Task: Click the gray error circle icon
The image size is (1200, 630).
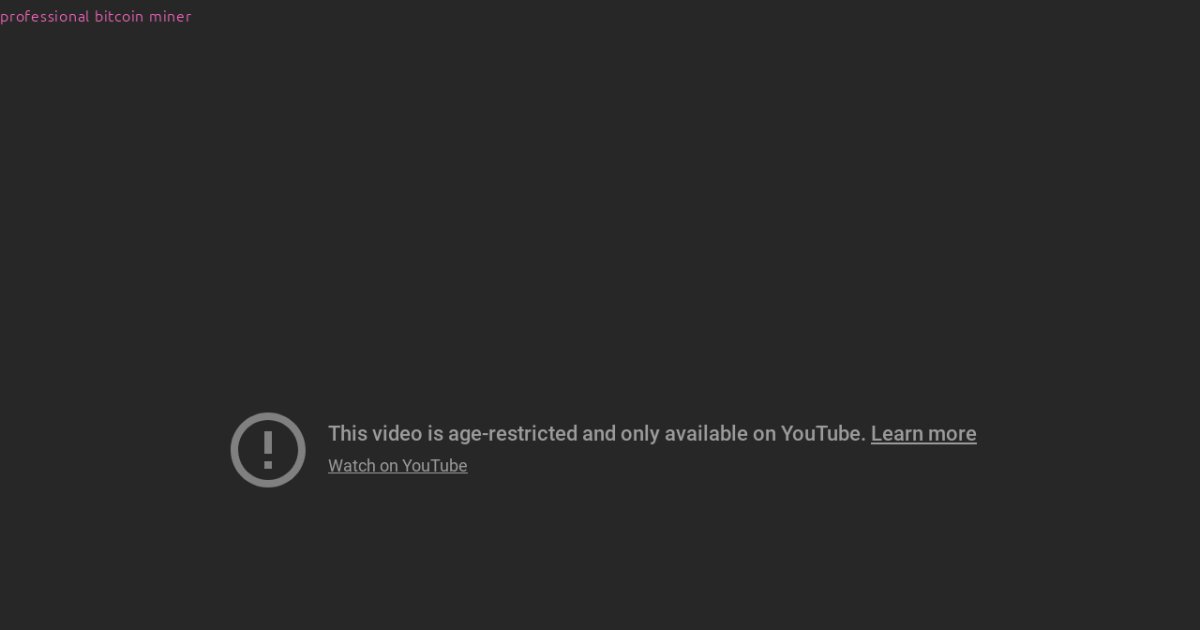Action: (x=268, y=449)
